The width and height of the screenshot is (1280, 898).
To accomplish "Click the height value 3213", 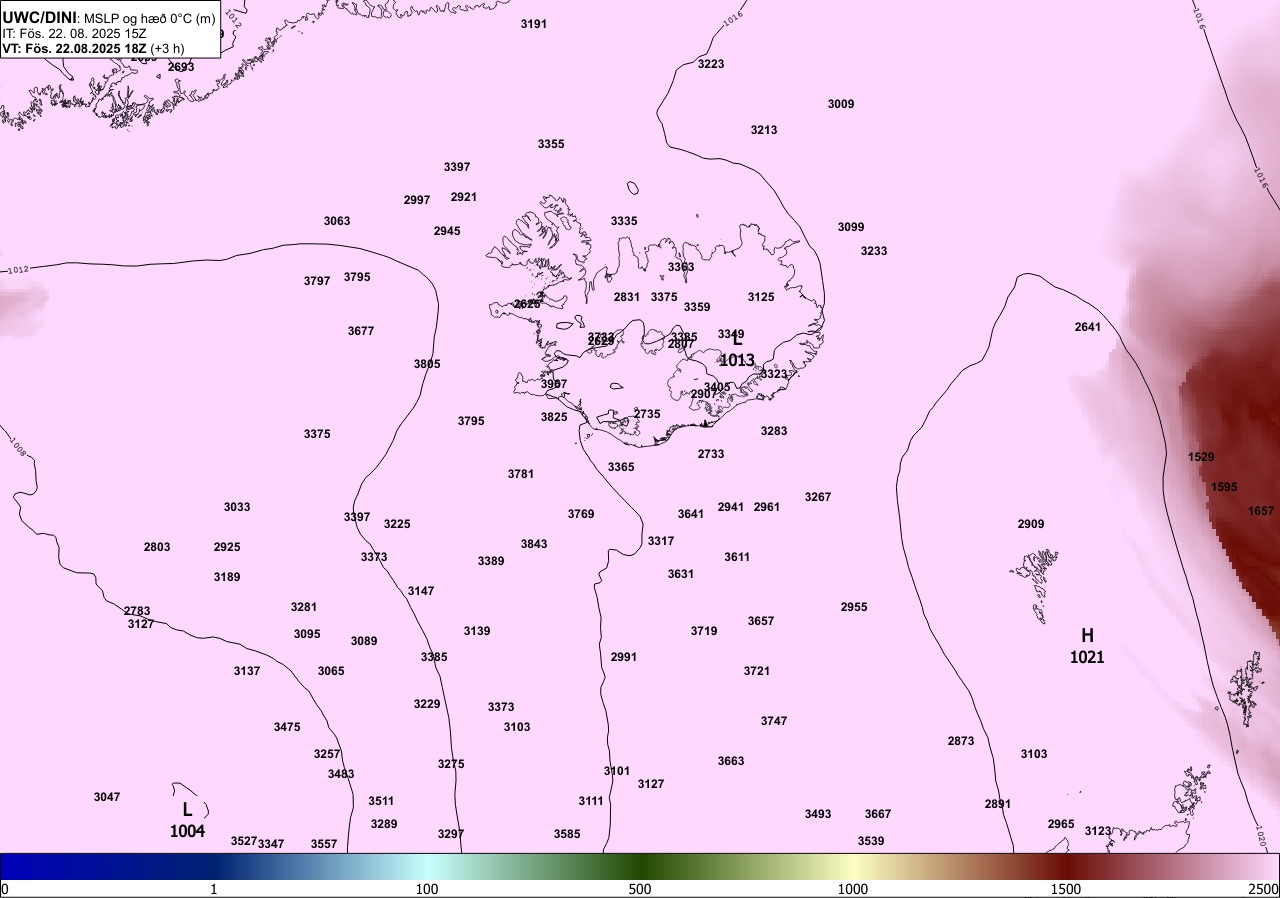I will [x=764, y=130].
